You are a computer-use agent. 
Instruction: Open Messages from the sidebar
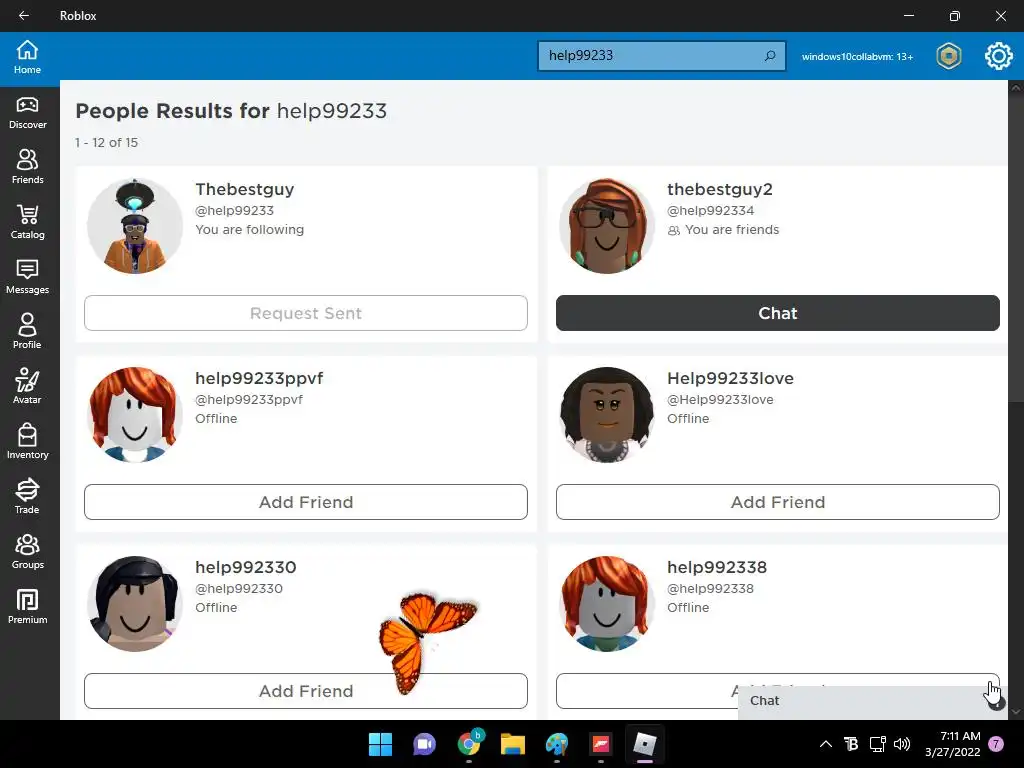click(x=27, y=278)
